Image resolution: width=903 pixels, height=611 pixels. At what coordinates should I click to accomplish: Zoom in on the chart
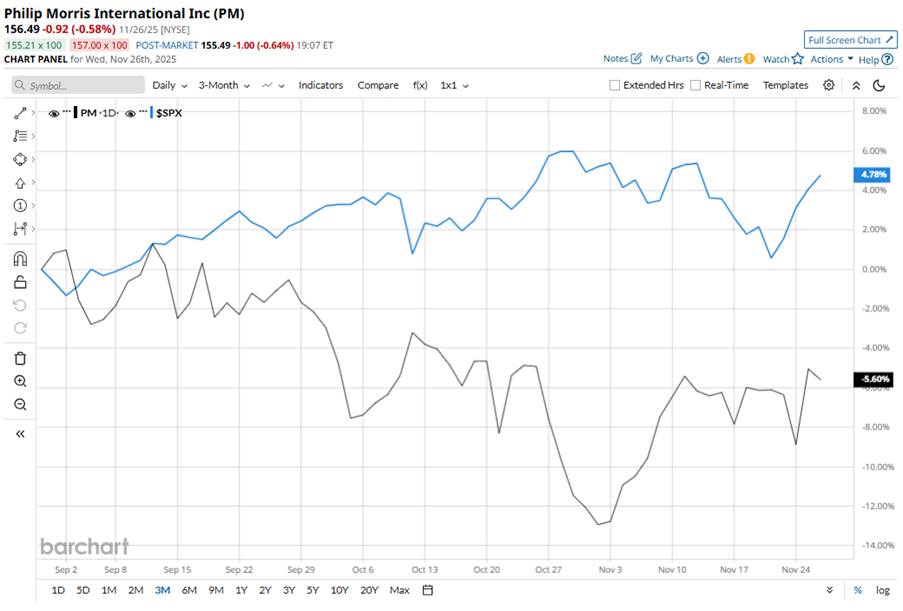click(x=20, y=381)
